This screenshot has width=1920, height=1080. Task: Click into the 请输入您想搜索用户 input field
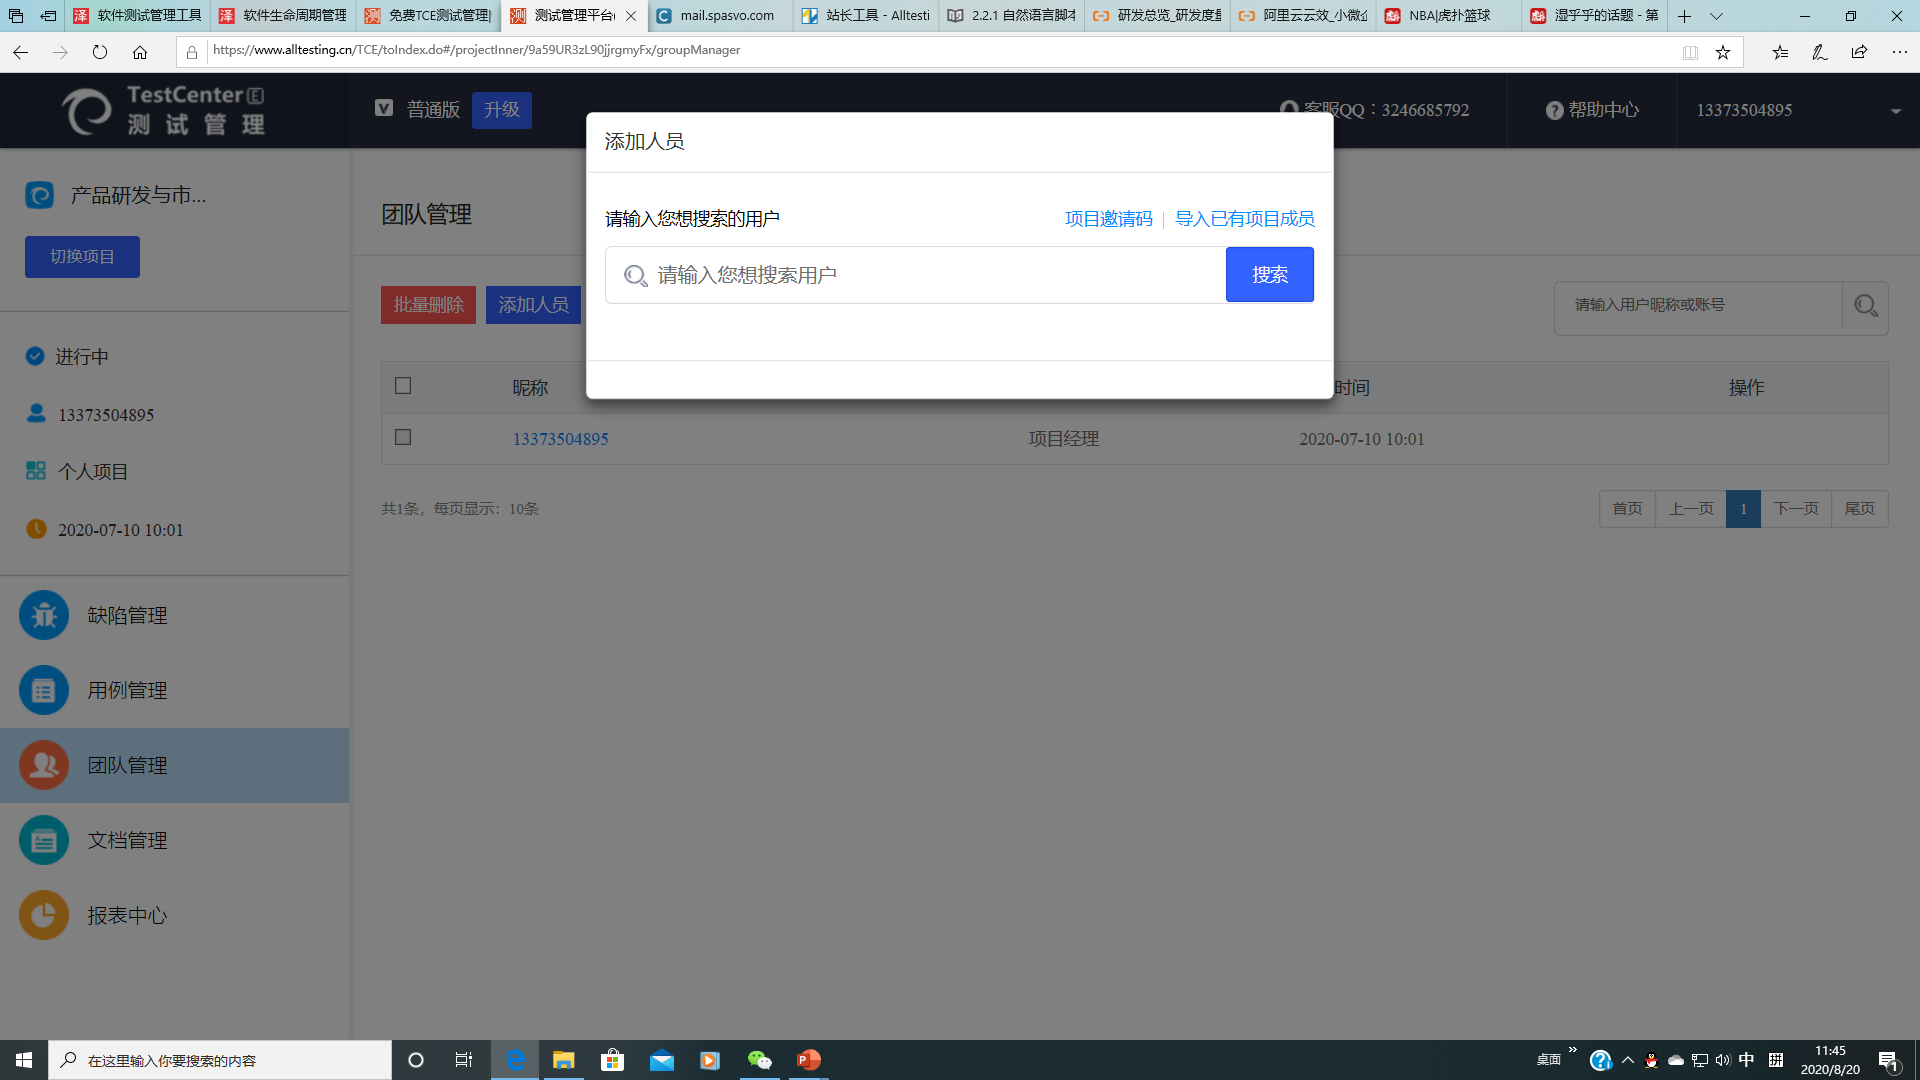[x=900, y=274]
